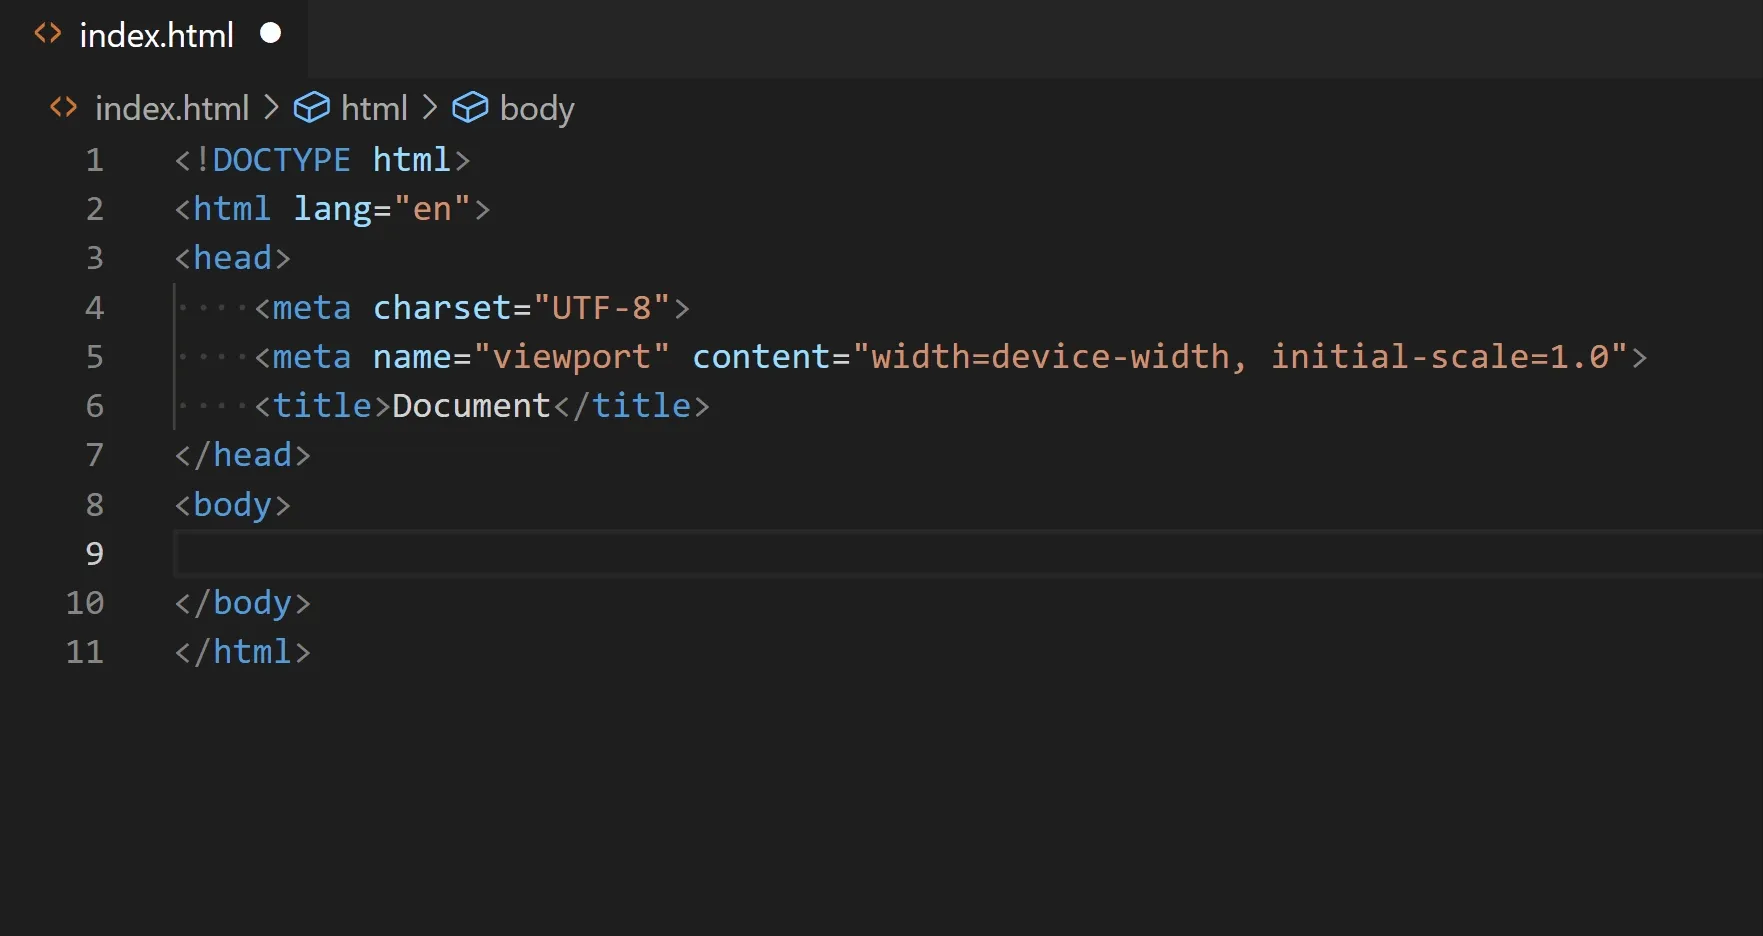Click the "viewport" attribute value on line 5
The image size is (1763, 936).
tap(571, 357)
